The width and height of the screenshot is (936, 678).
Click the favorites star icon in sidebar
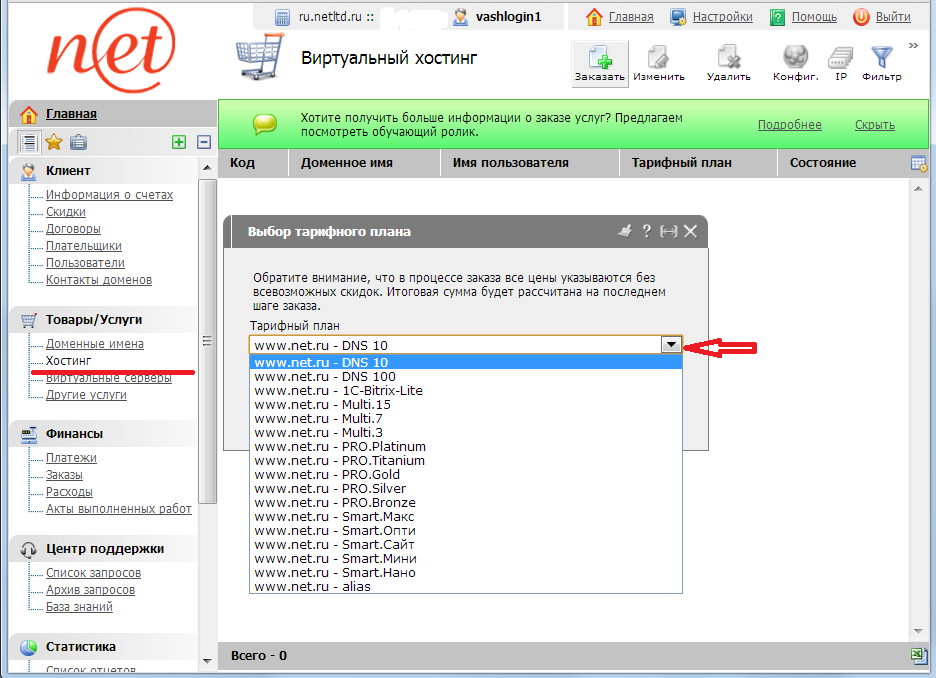point(54,142)
